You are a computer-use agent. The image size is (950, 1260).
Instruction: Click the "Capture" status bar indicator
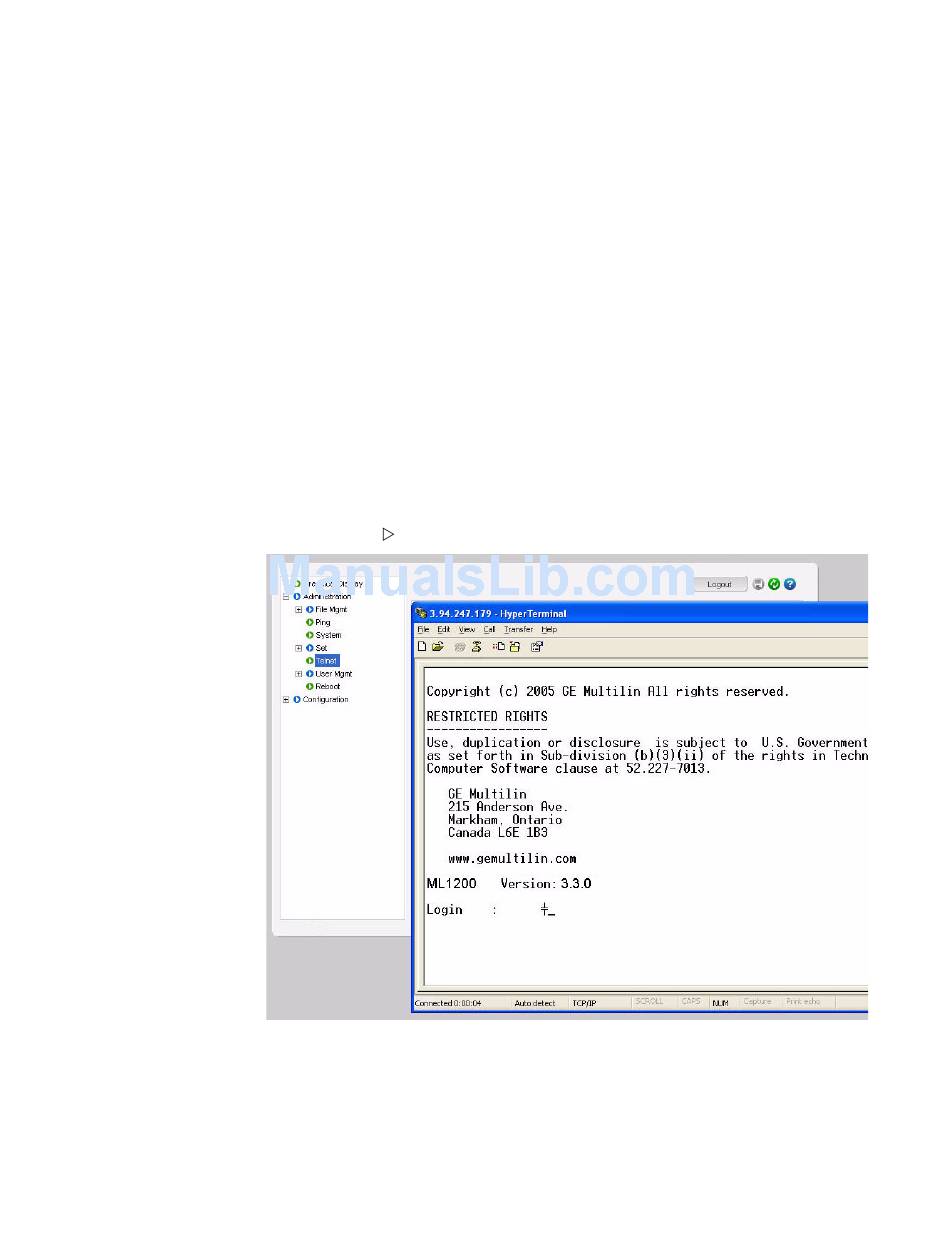click(x=757, y=1002)
